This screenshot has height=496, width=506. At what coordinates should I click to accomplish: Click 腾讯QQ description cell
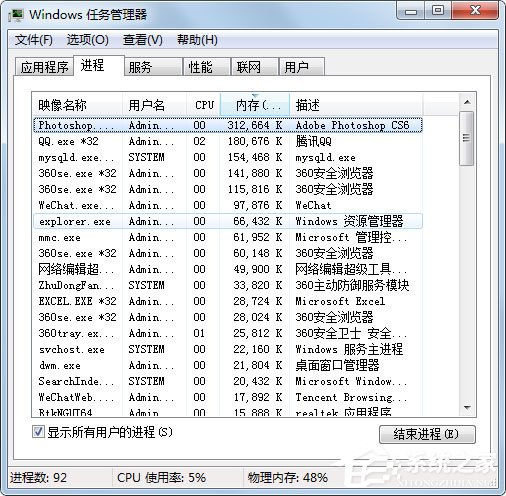(x=314, y=141)
